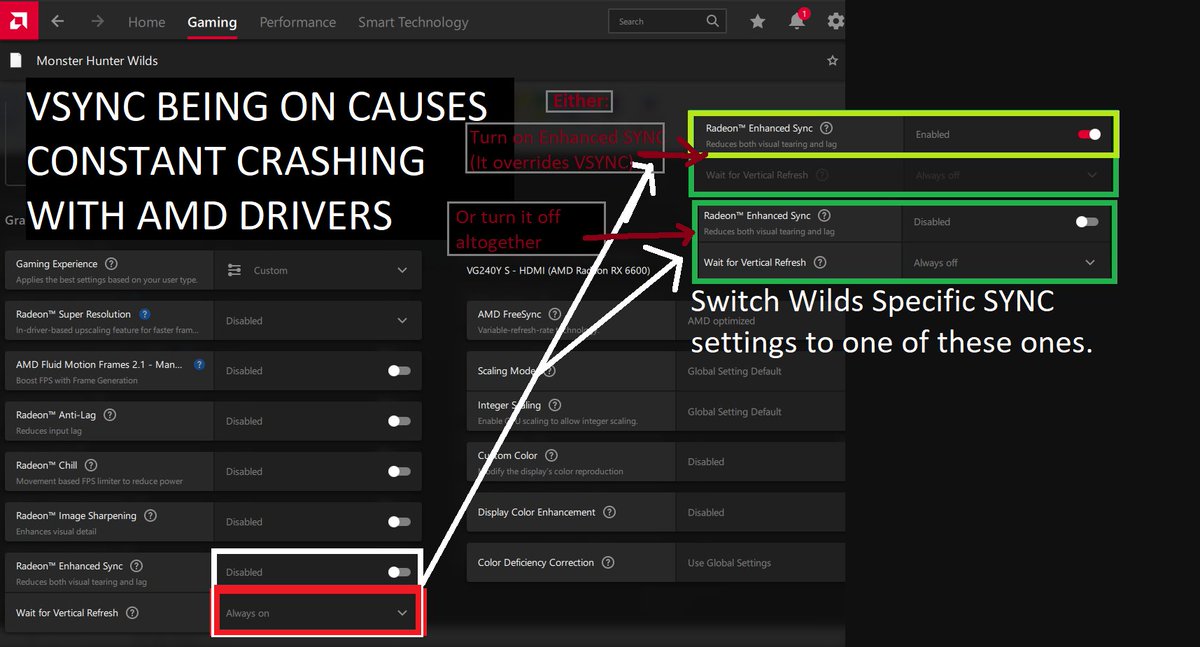Screen dimensions: 1200x647
Task: Open help for Integer Scaling
Action: tap(555, 405)
